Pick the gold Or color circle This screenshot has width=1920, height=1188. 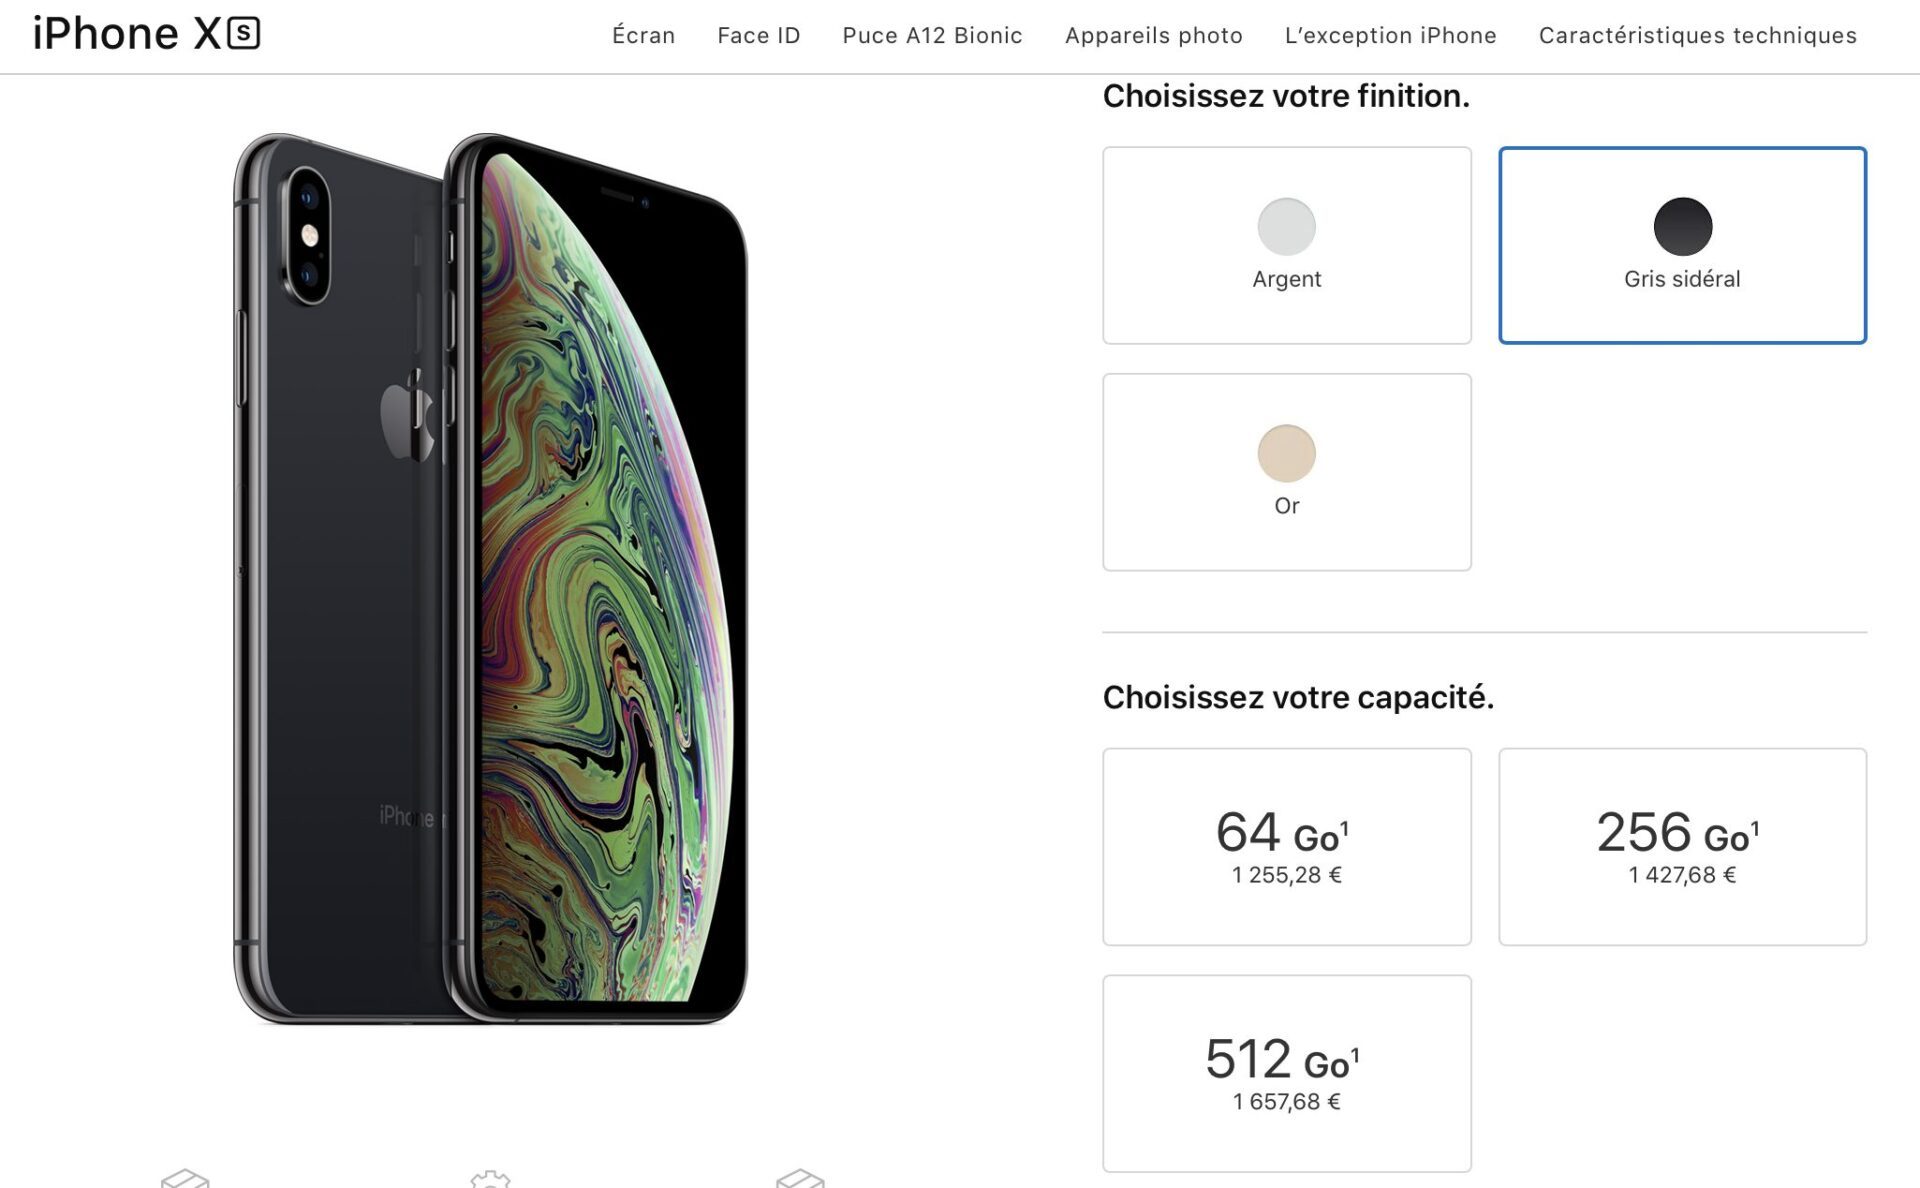point(1286,453)
